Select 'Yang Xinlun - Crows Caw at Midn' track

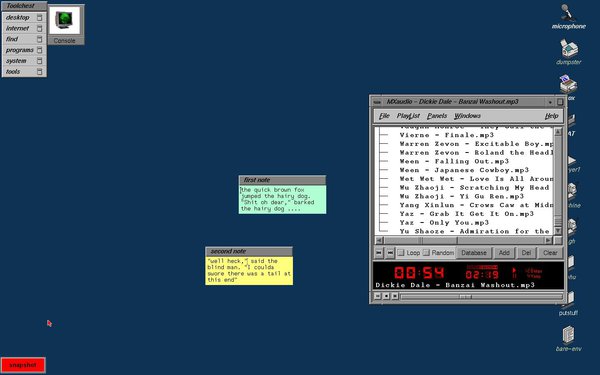pyautogui.click(x=476, y=205)
